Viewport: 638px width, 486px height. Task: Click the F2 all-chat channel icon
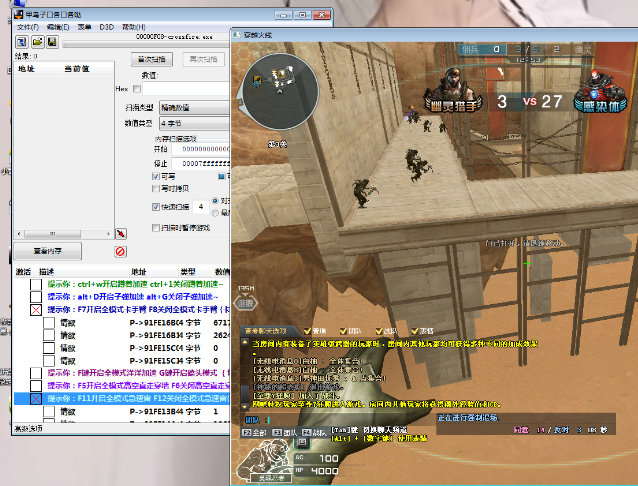tap(247, 432)
